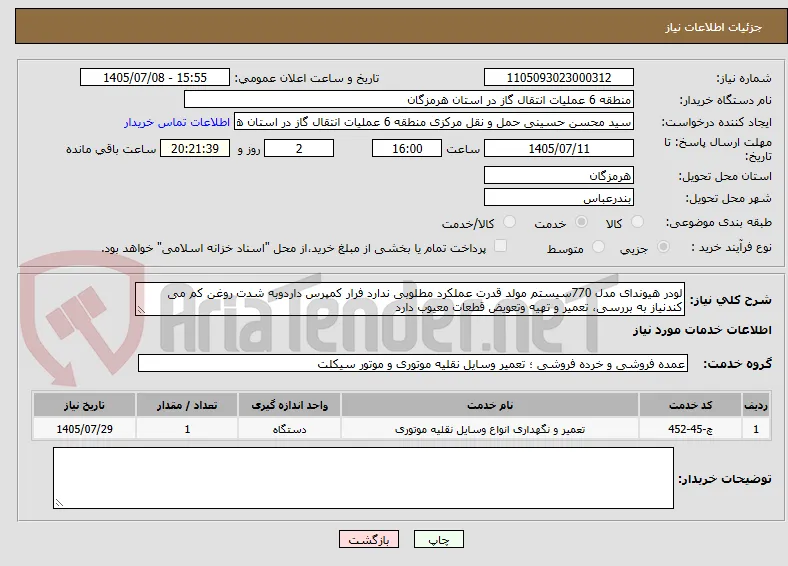
Task: Click the نام خدمت column header
Action: coord(490,405)
